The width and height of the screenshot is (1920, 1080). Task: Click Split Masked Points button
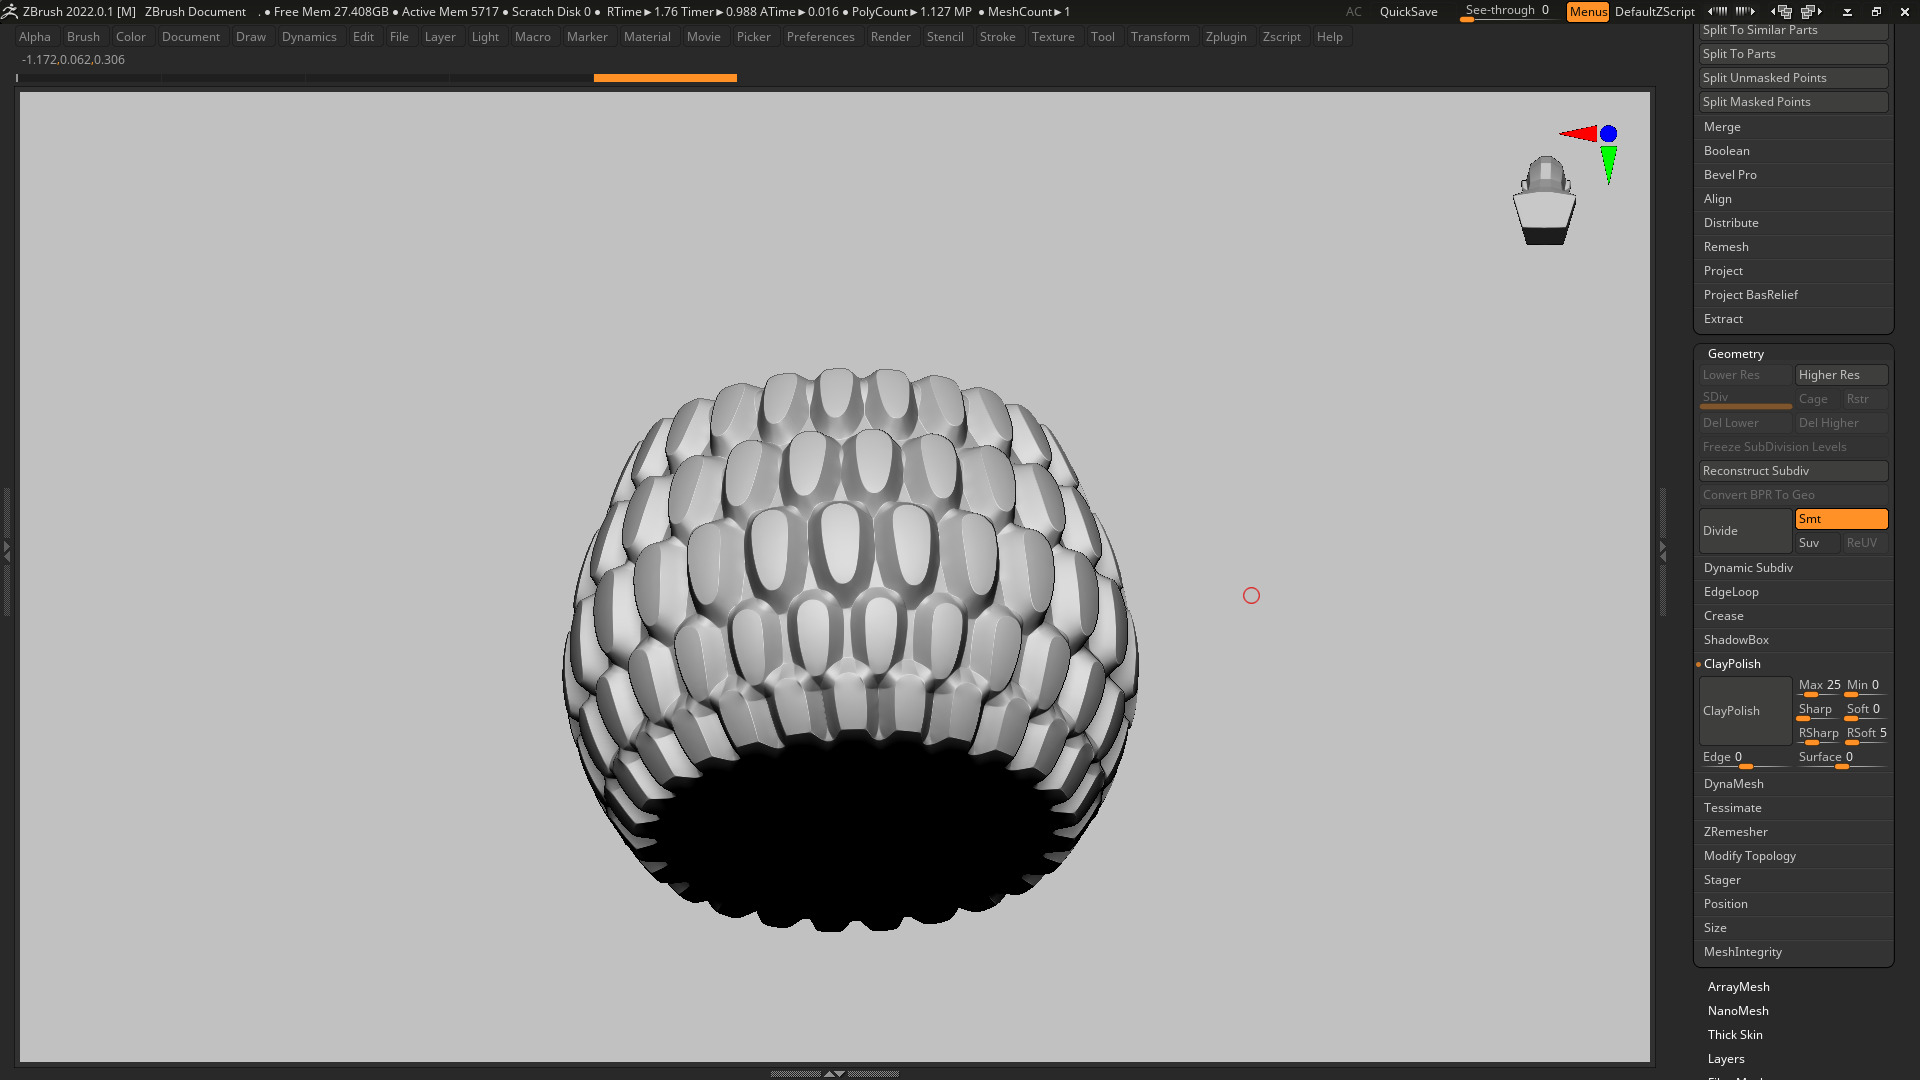(x=1793, y=102)
